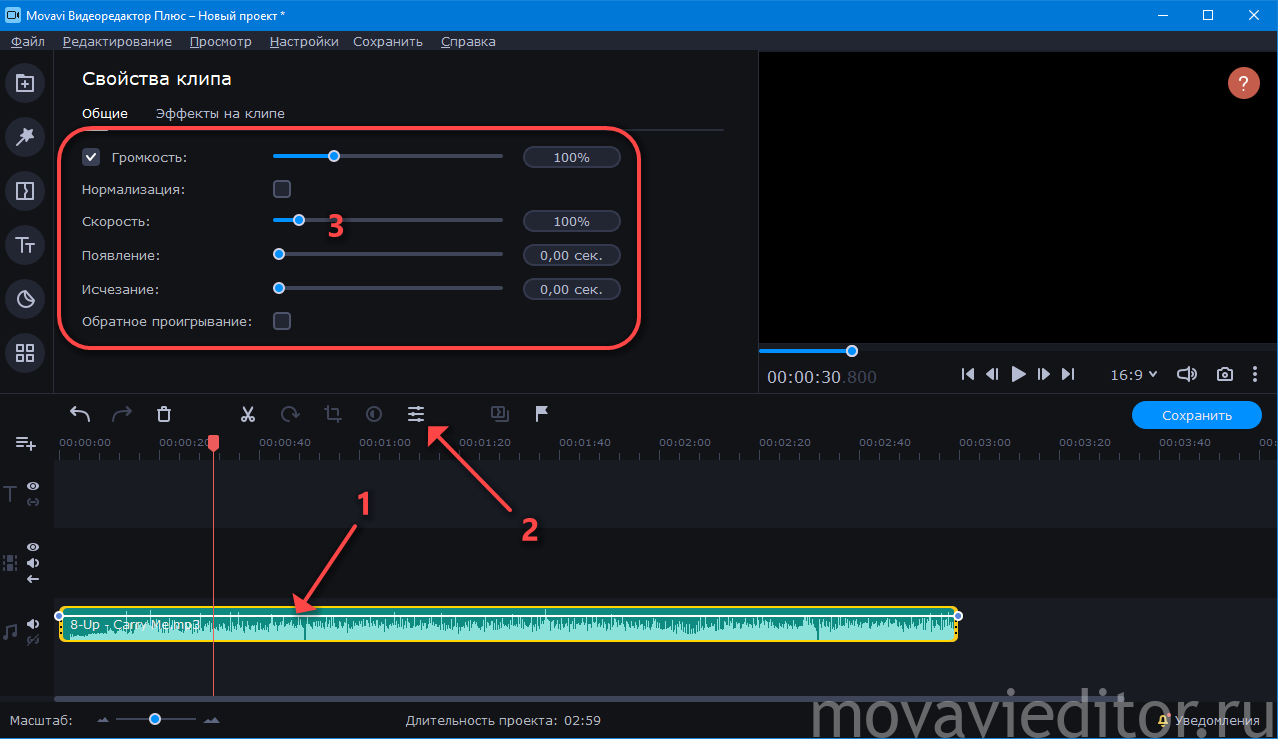Open the Transitions panel in sidebar
Viewport: 1278px width, 739px height.
pyautogui.click(x=25, y=191)
